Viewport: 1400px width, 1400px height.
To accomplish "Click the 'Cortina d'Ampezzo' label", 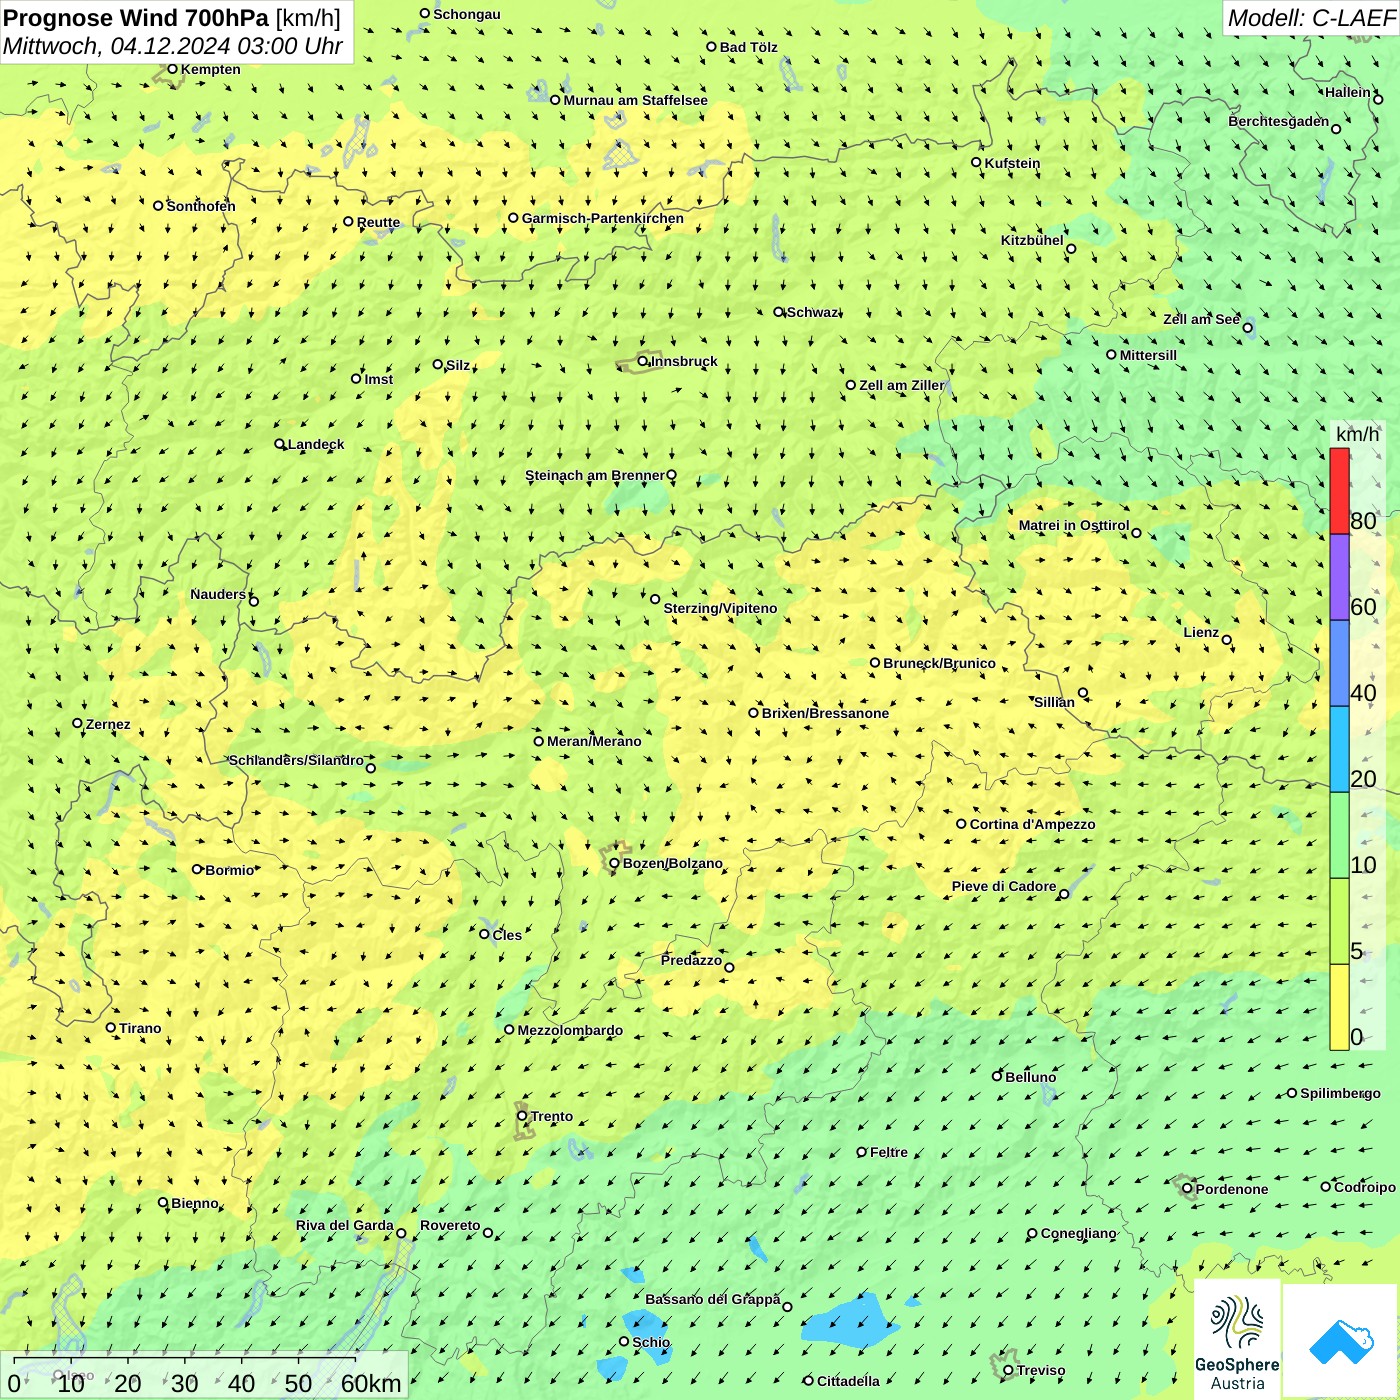I will (1032, 824).
